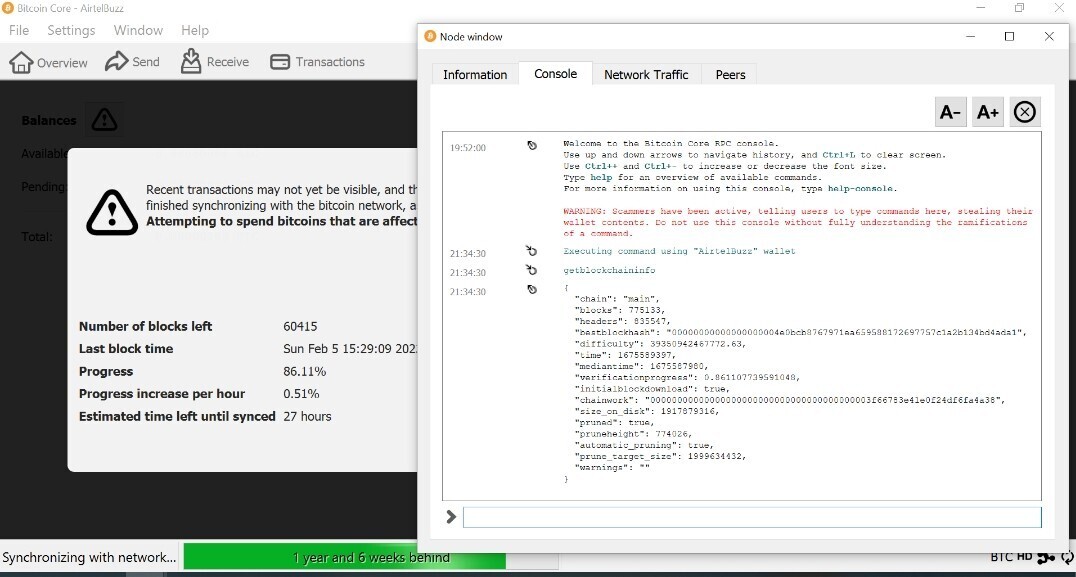This screenshot has width=1076, height=577.
Task: Clear the console with the circled X button
Action: [1025, 112]
